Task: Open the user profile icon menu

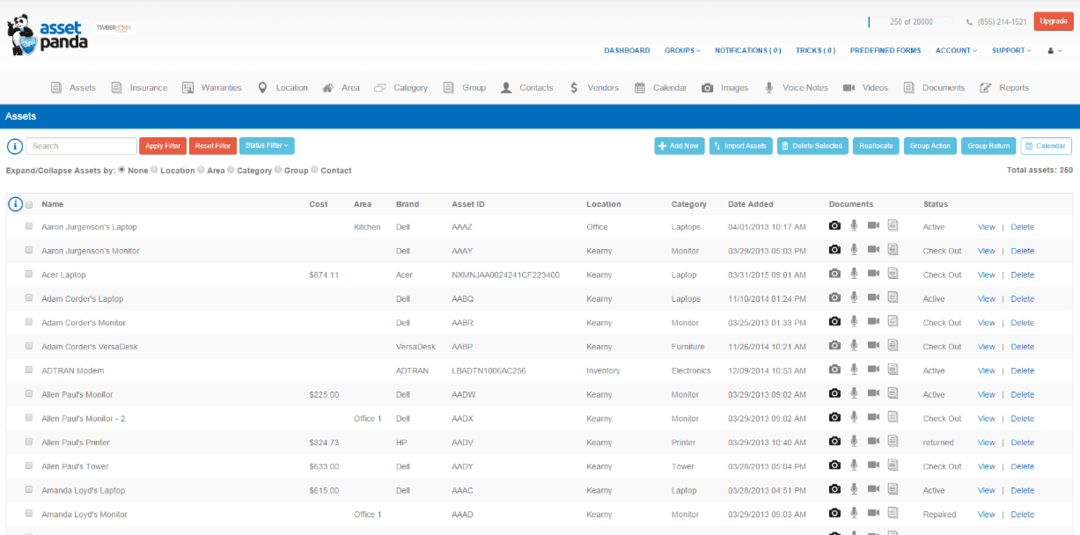Action: pos(1053,51)
